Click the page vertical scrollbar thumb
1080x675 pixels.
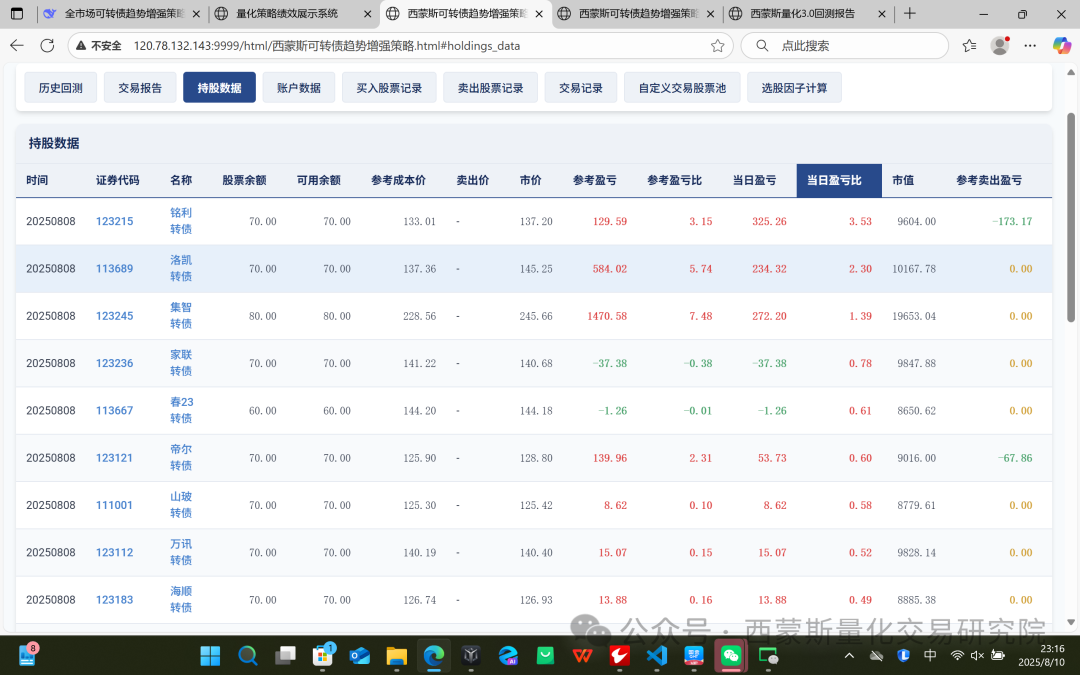point(1071,216)
